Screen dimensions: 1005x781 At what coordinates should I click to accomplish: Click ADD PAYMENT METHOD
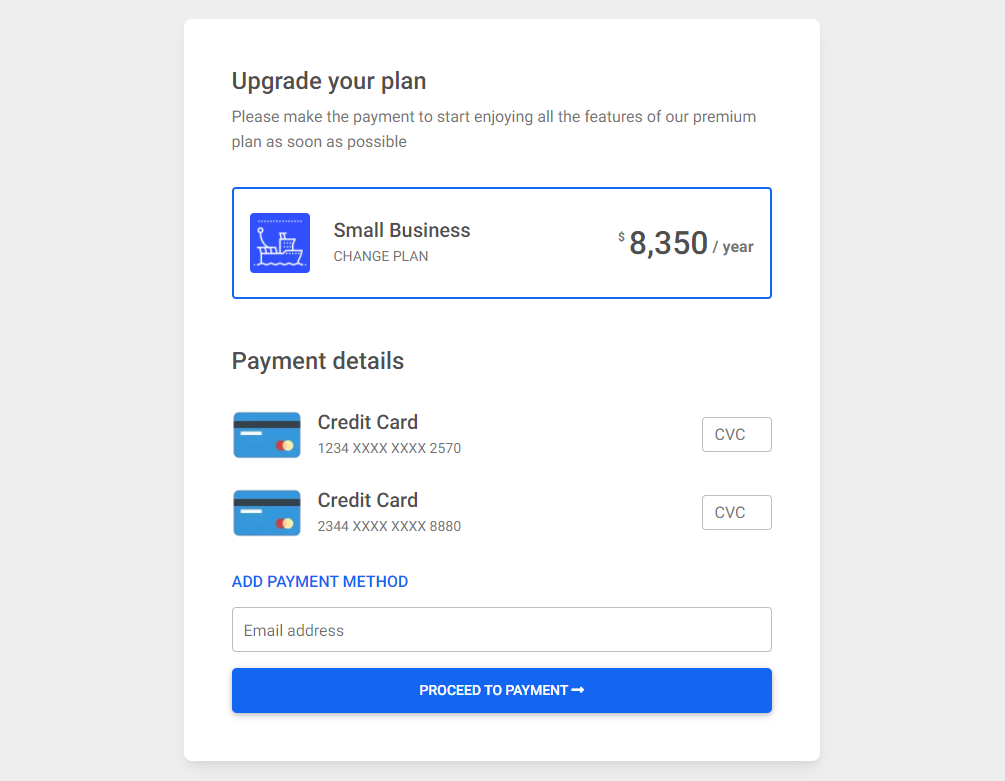tap(320, 581)
